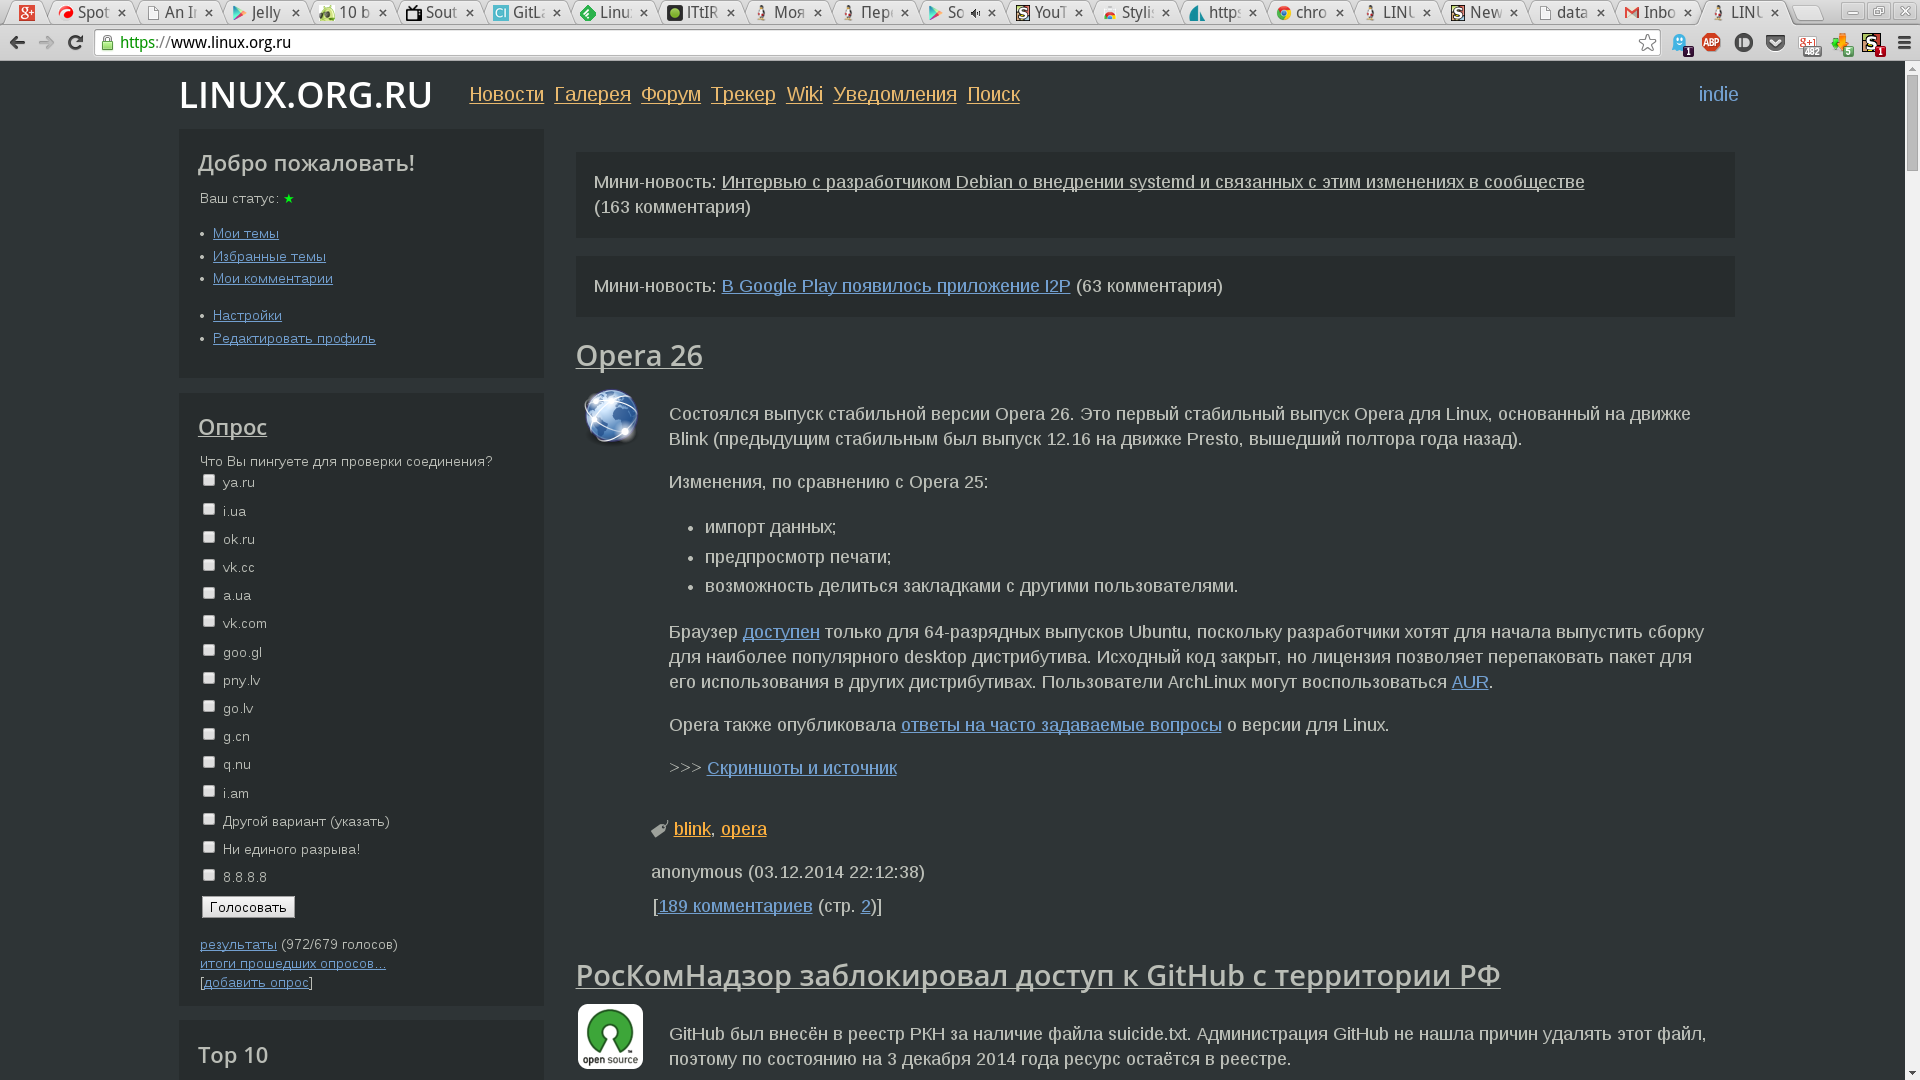
Task: Click the opera tag link
Action: [744, 829]
